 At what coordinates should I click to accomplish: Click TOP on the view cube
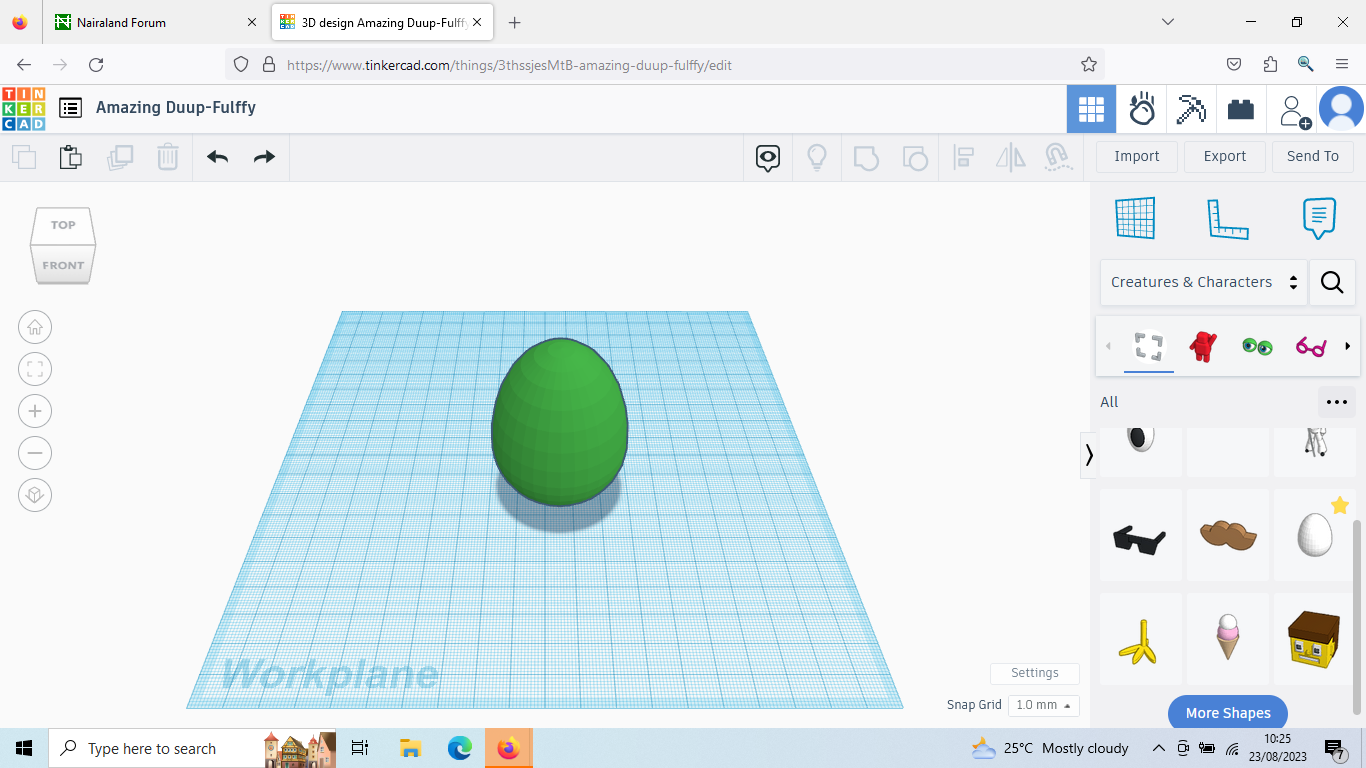[x=62, y=225]
